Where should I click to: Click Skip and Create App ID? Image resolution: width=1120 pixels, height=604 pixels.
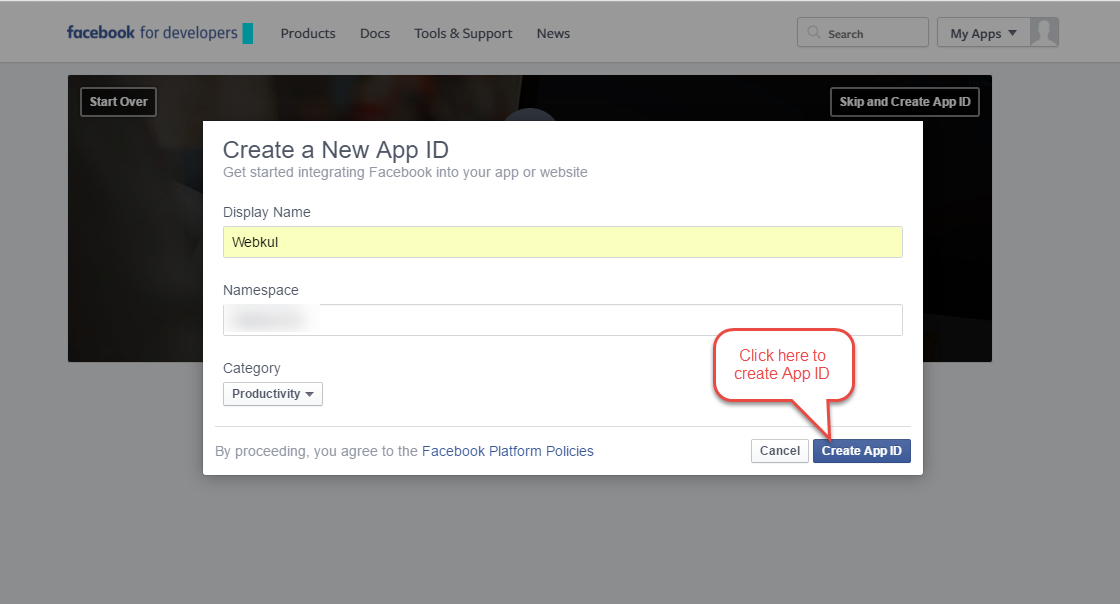pyautogui.click(x=906, y=102)
